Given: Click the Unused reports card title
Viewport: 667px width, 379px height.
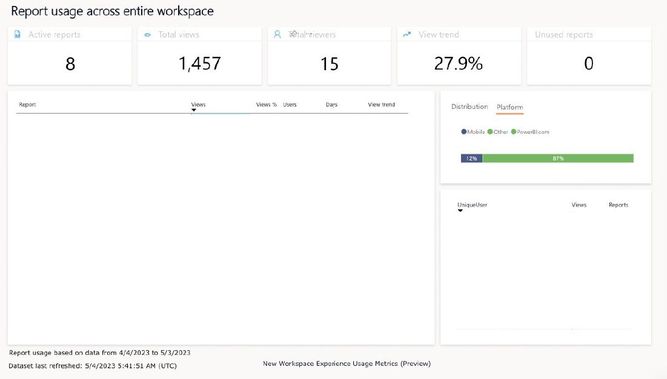Looking at the screenshot, I should [x=564, y=35].
